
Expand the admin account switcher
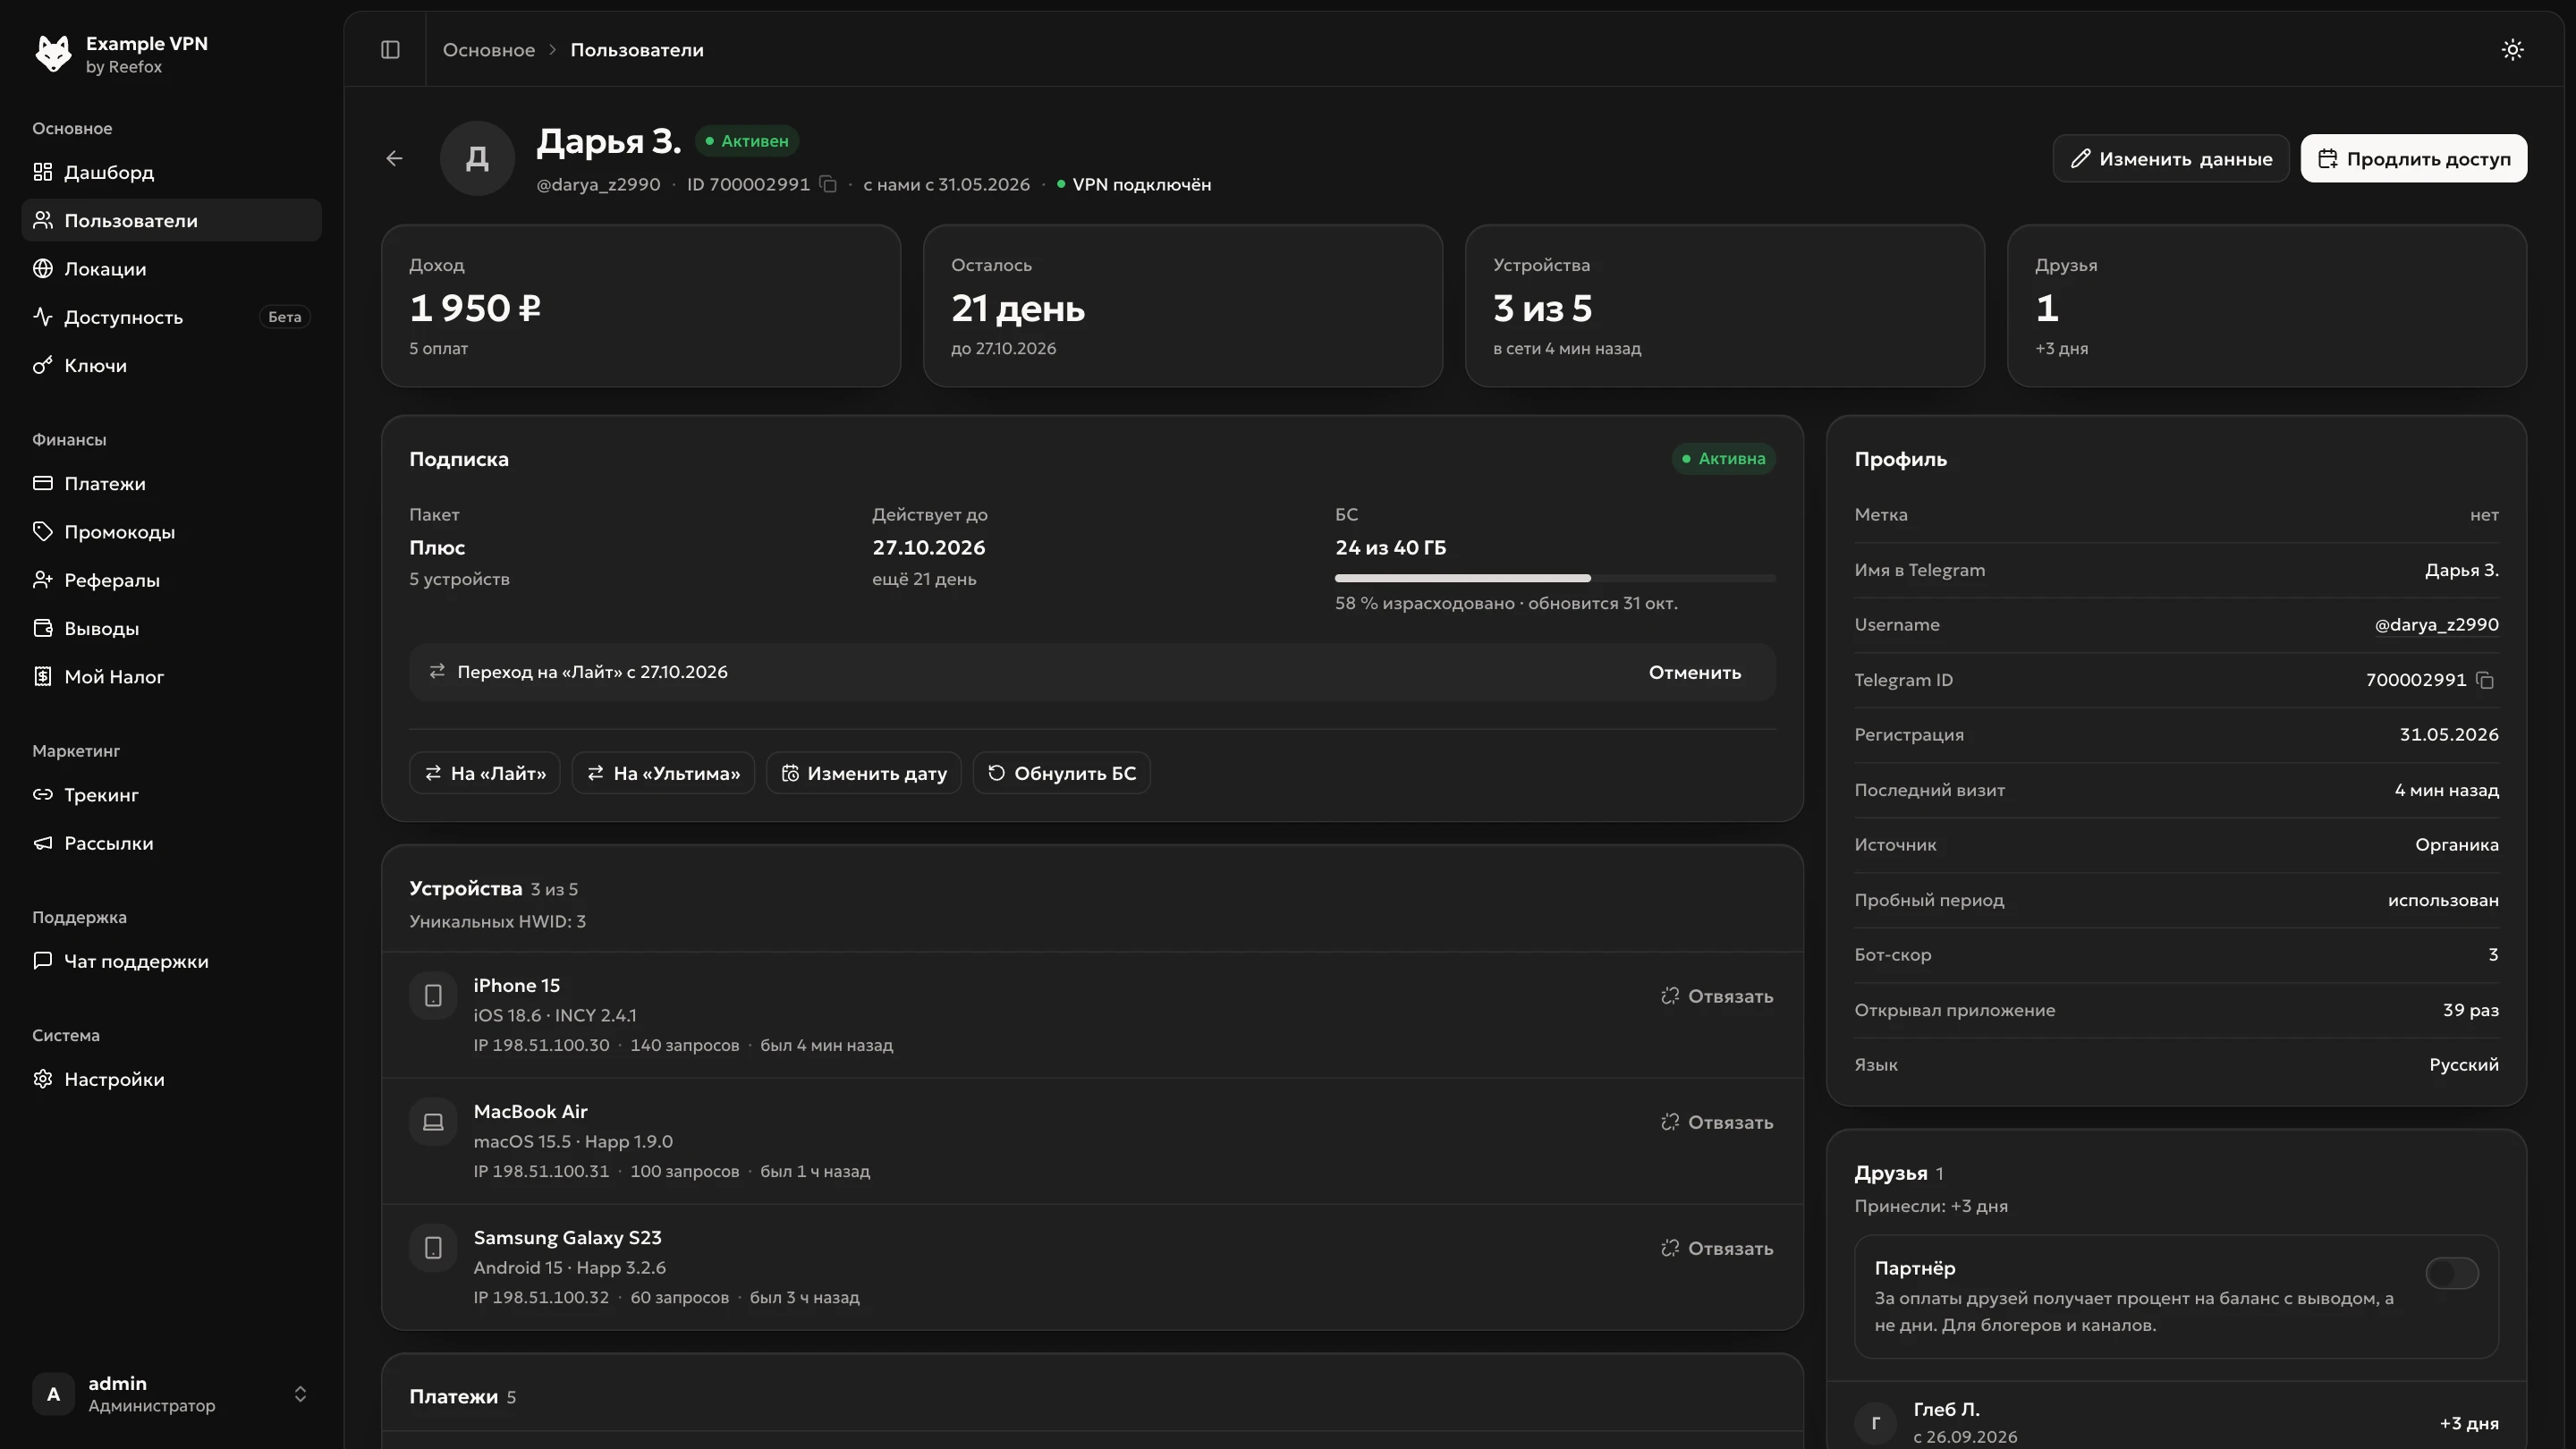[172, 1393]
